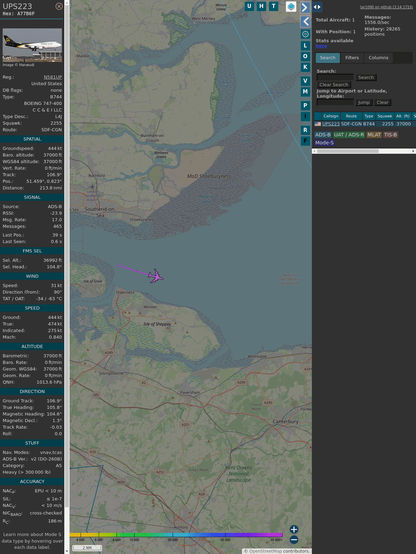Screen dimensions: 416x554
Task: Focus the Jump to Airport input field
Action: coord(335,102)
